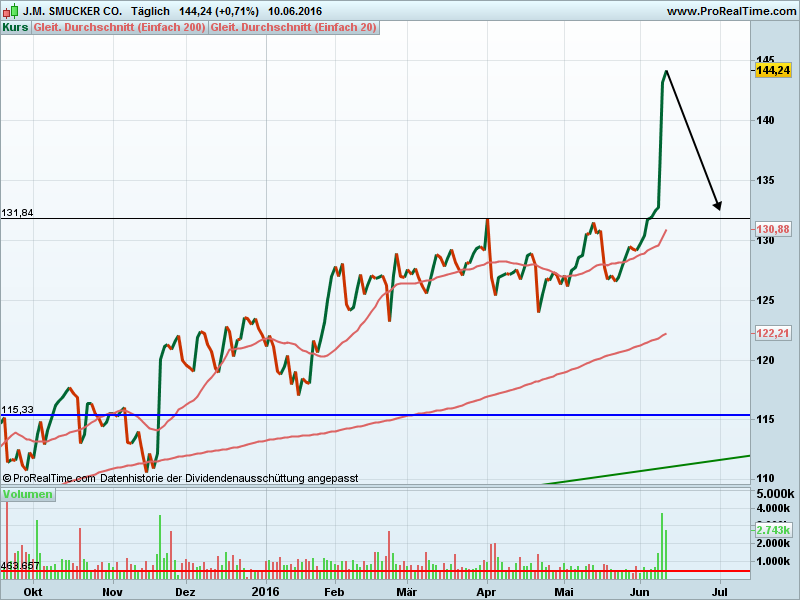
Task: Click the 135 price axis label
Action: tap(765, 180)
